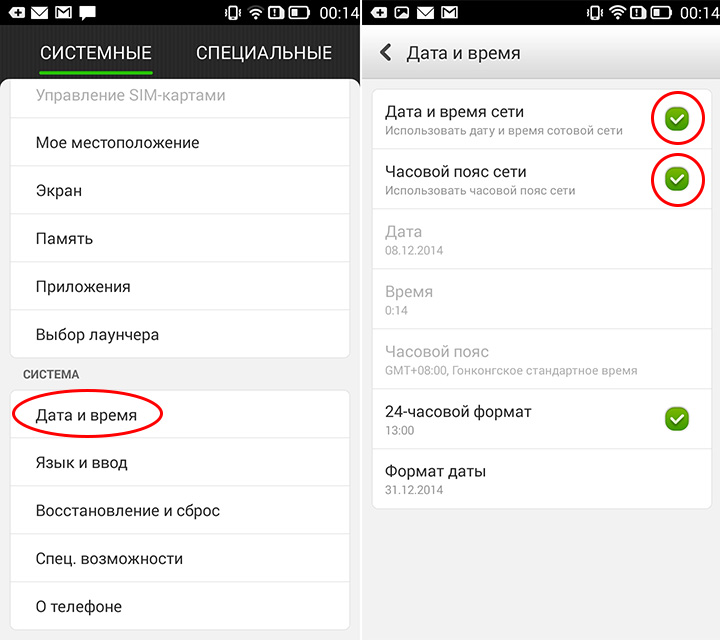Tap the message bubble icon in the status bar

pos(87,13)
